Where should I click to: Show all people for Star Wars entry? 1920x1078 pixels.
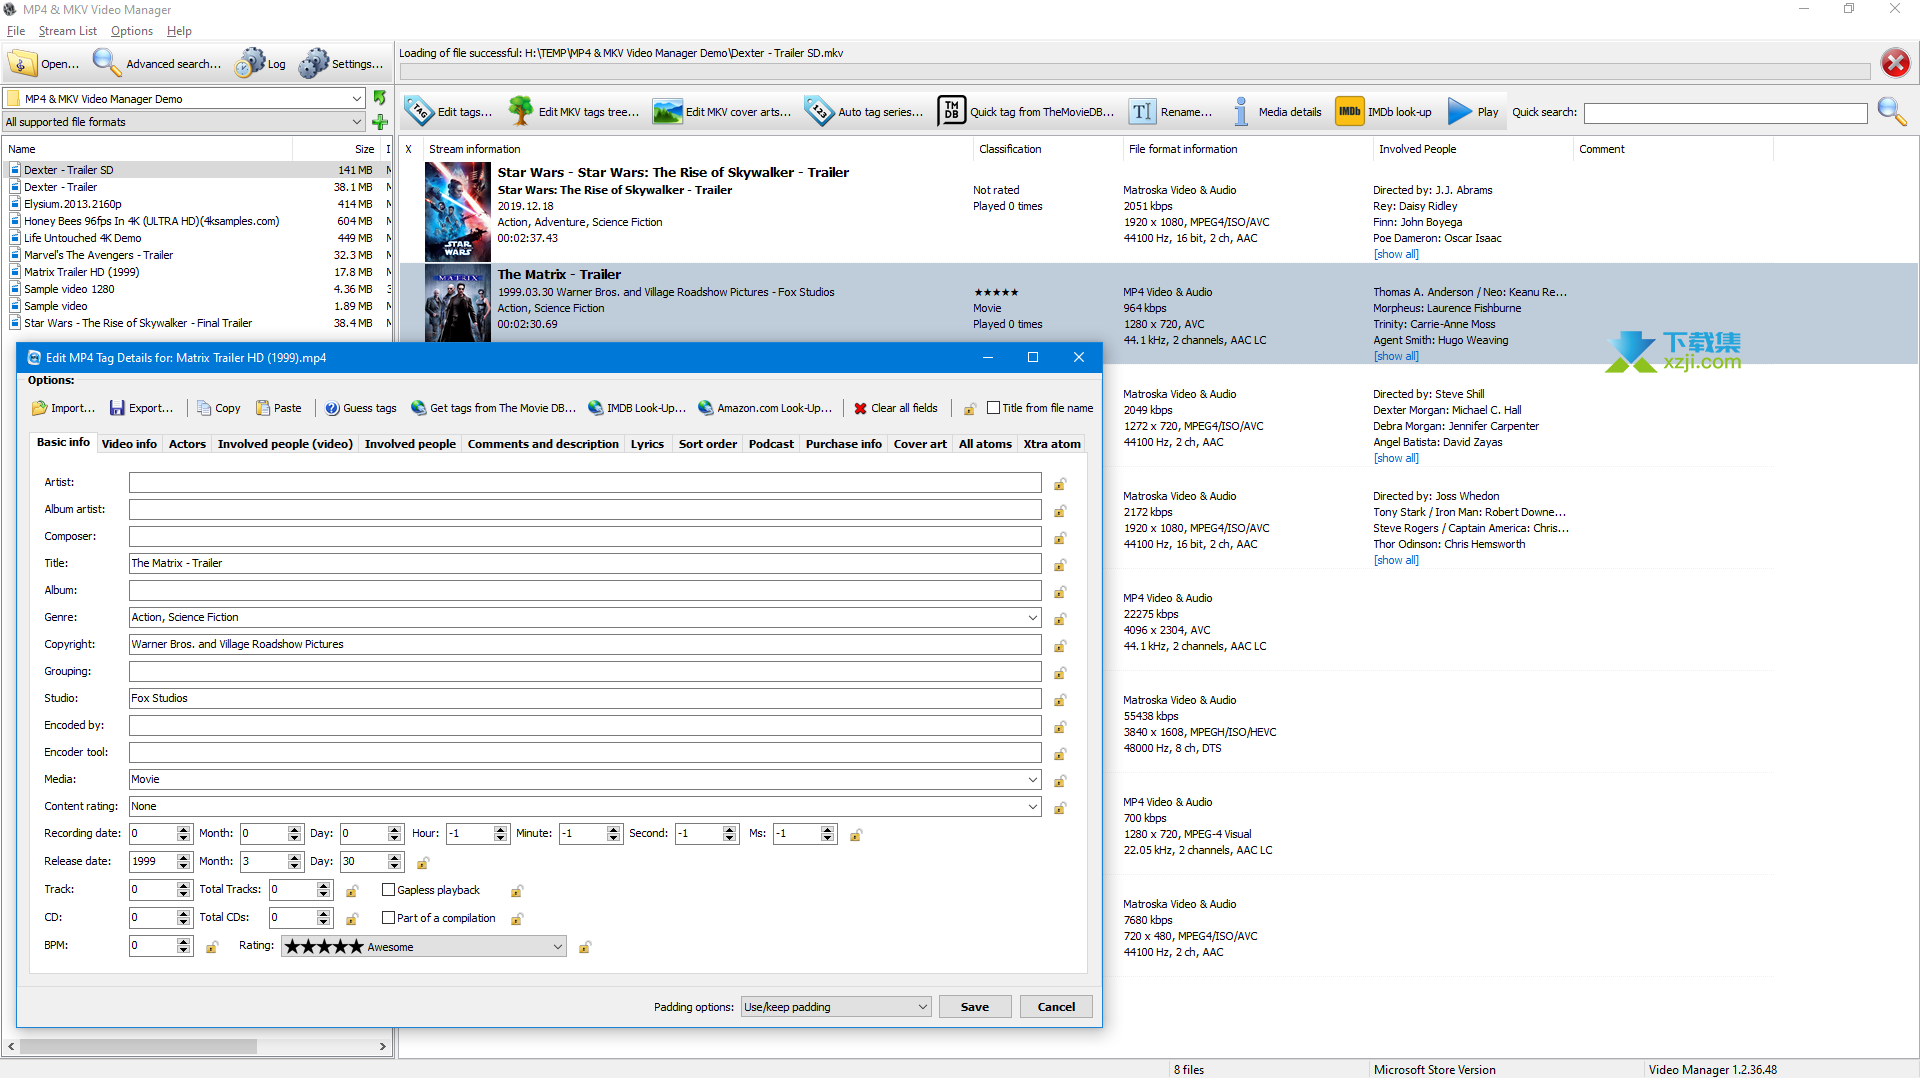point(1396,254)
